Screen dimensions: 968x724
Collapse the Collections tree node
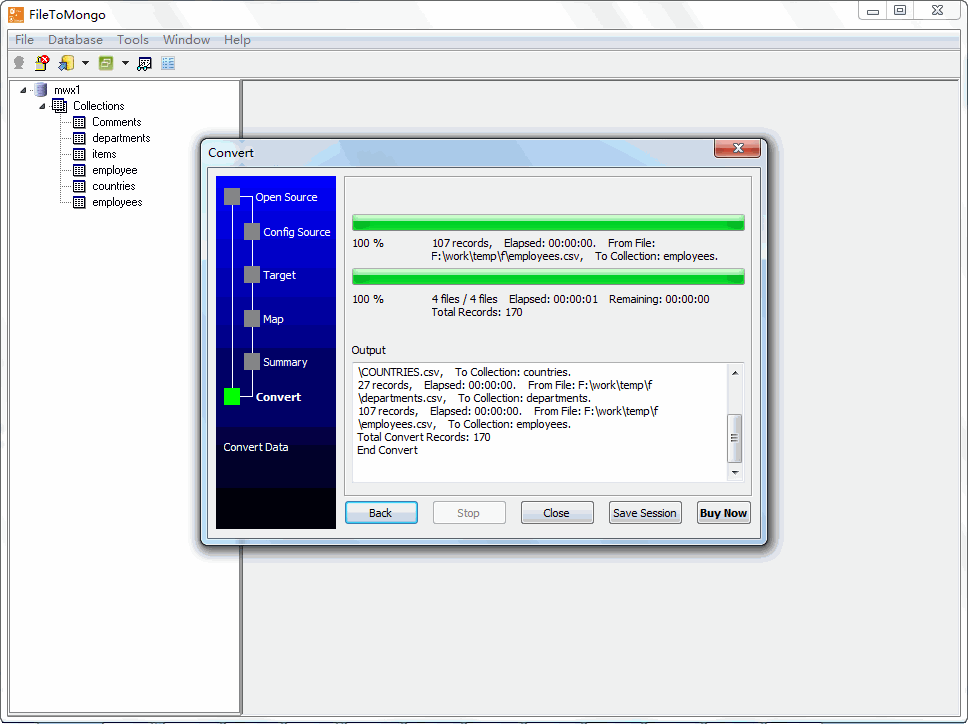coord(42,106)
